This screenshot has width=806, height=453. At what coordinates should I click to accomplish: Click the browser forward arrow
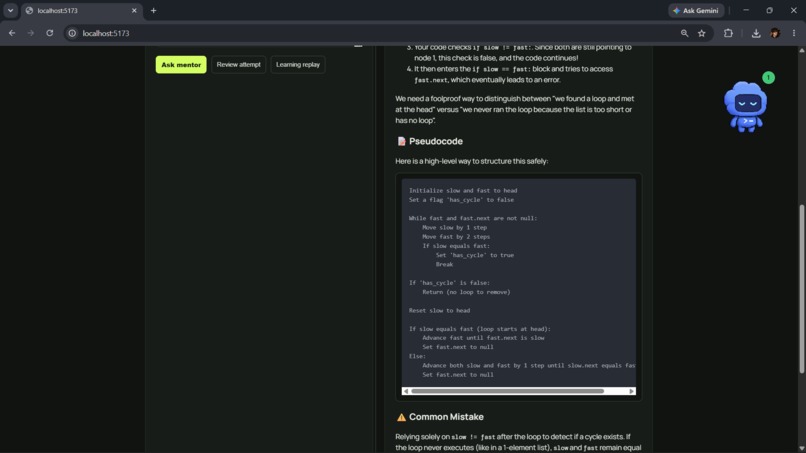coord(31,33)
